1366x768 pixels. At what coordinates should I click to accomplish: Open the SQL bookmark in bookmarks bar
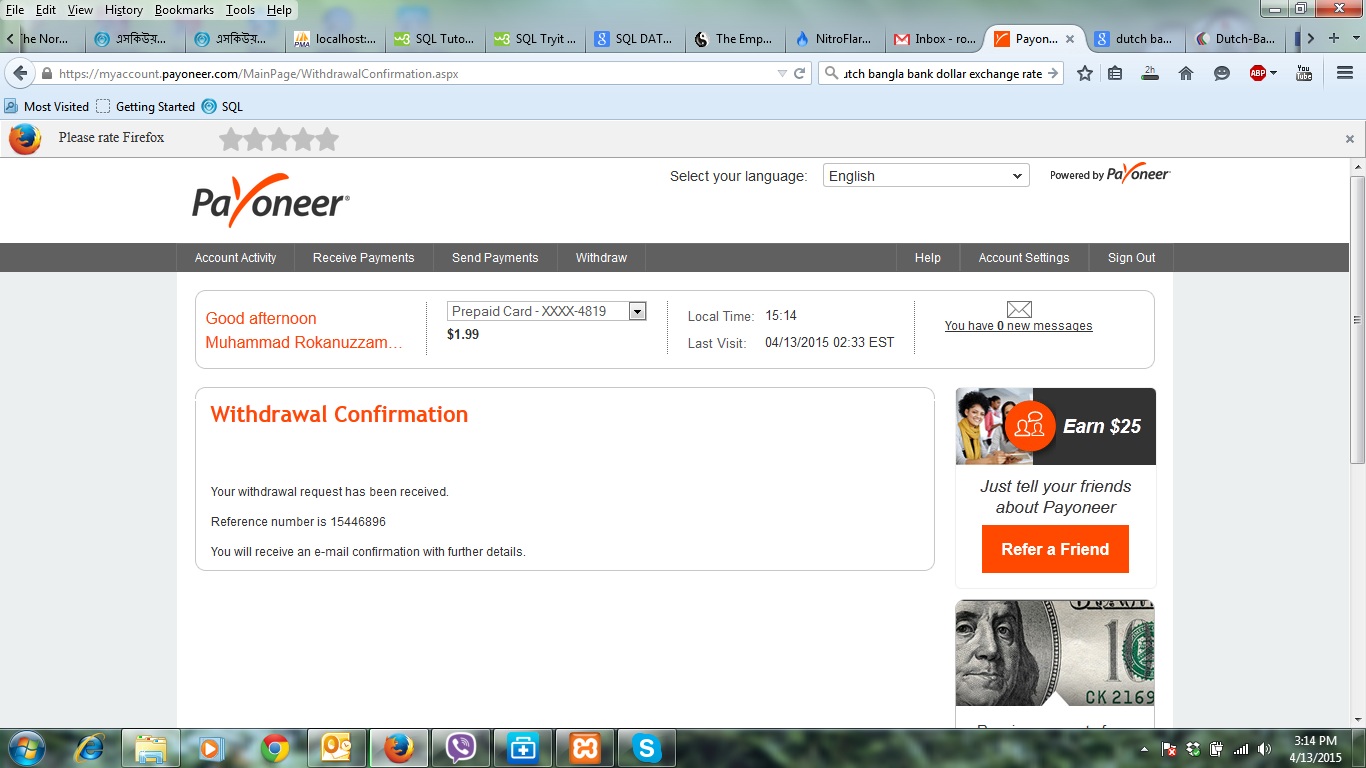[x=222, y=106]
